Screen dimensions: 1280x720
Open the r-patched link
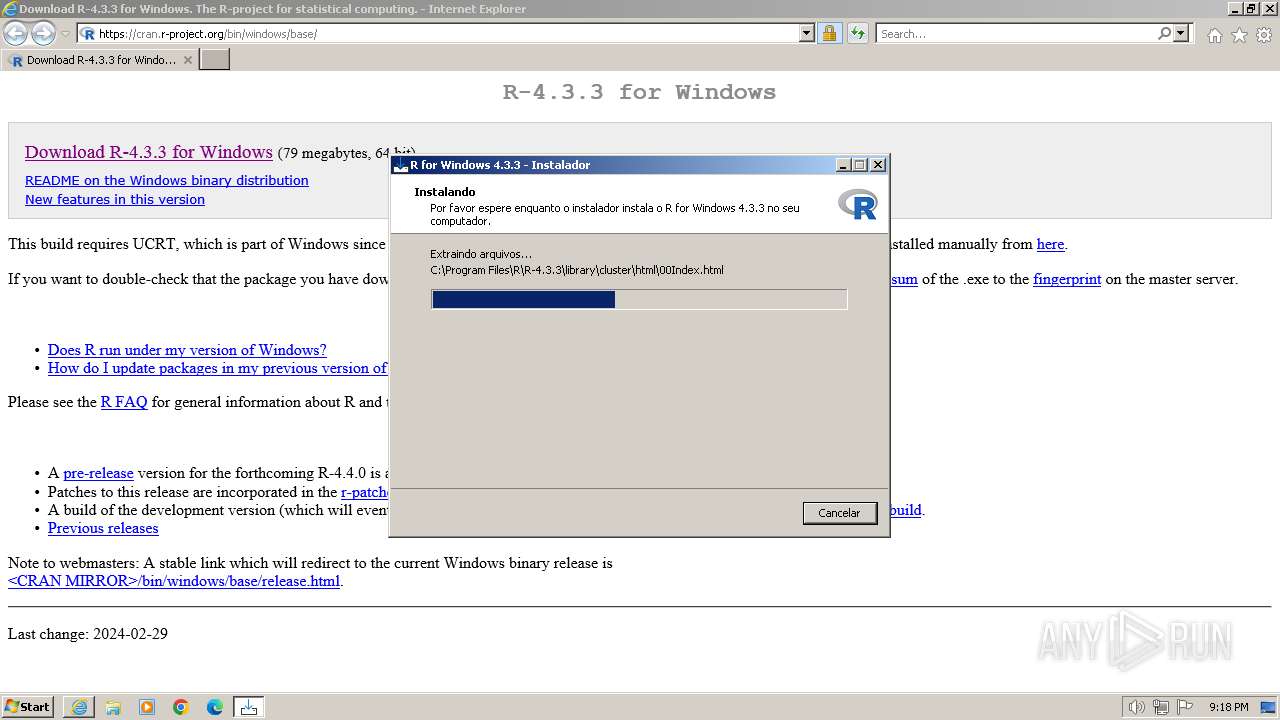point(365,492)
